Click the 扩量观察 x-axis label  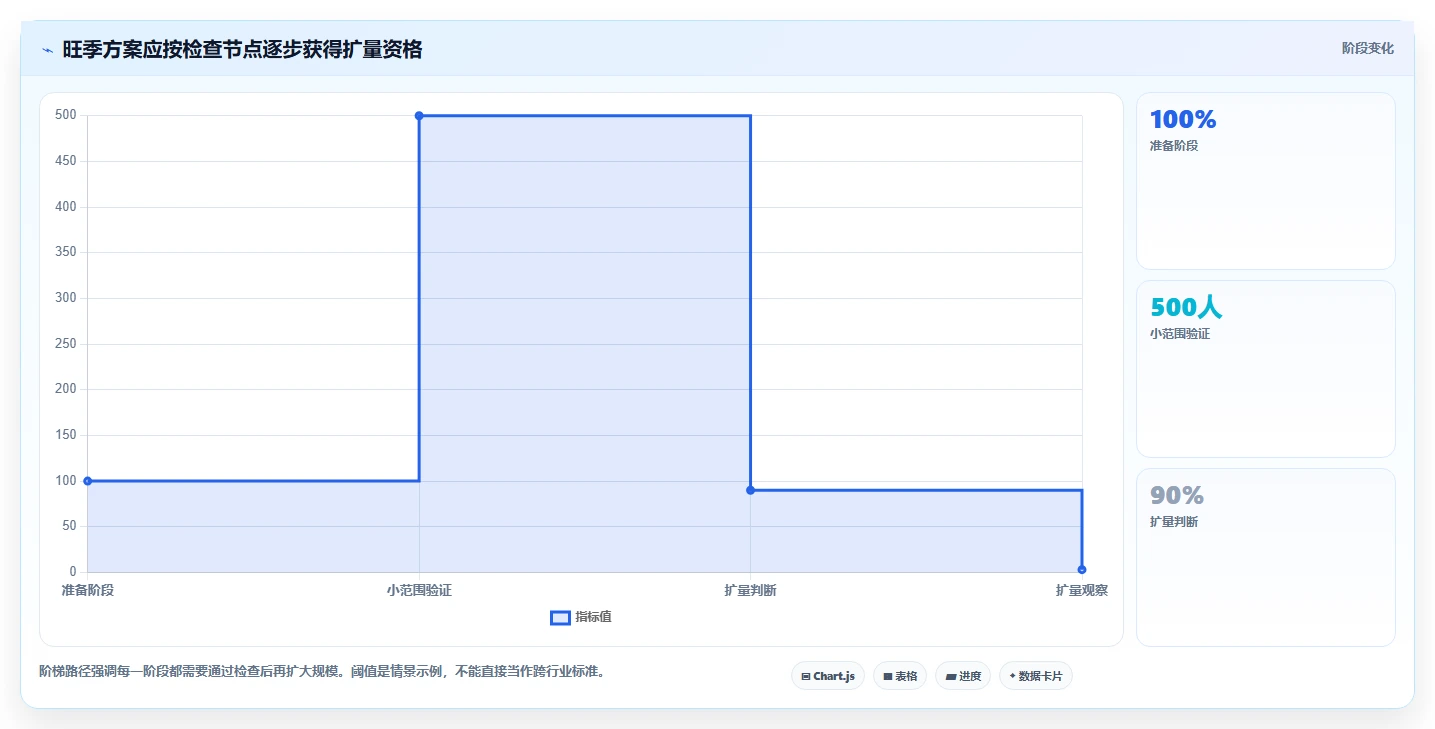1082,590
